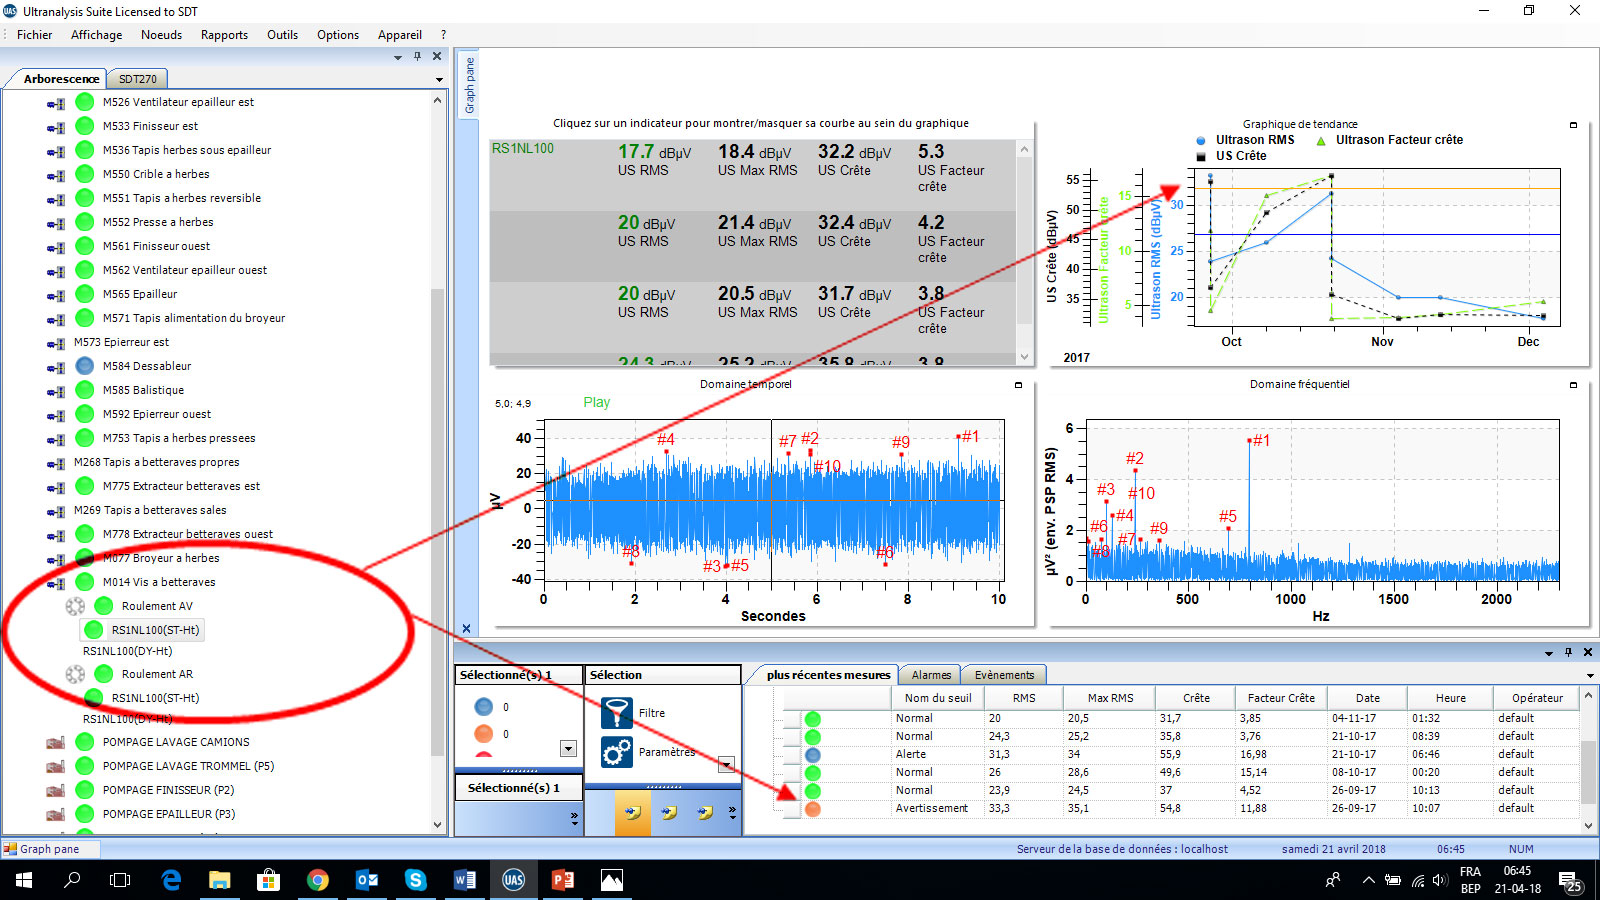Click pump icon beside POMPAGE LAVAGE CAMIONS
This screenshot has width=1600, height=900.
56,742
